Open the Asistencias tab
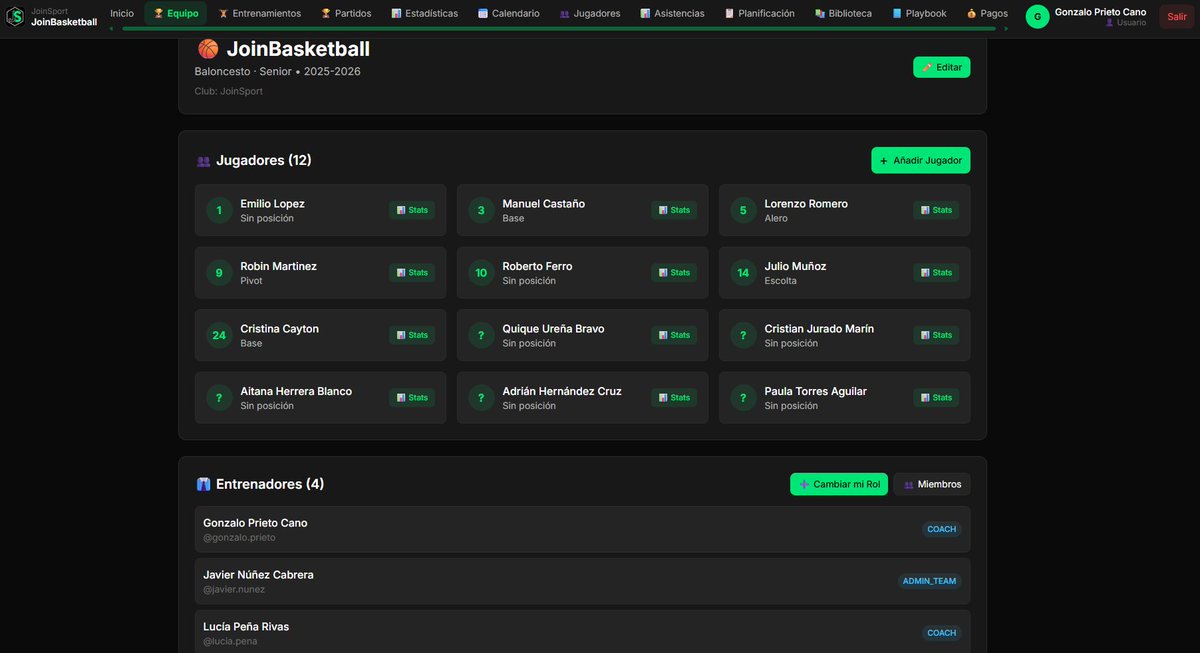Viewport: 1200px width, 653px height. (672, 14)
